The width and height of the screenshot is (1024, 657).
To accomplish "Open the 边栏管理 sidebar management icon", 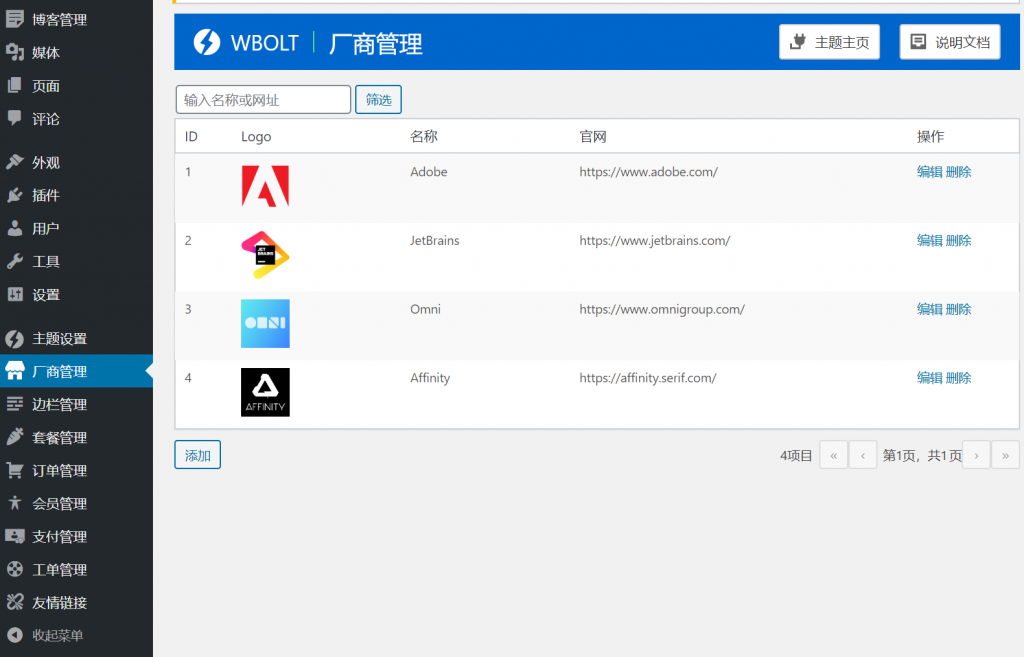I will coord(14,404).
